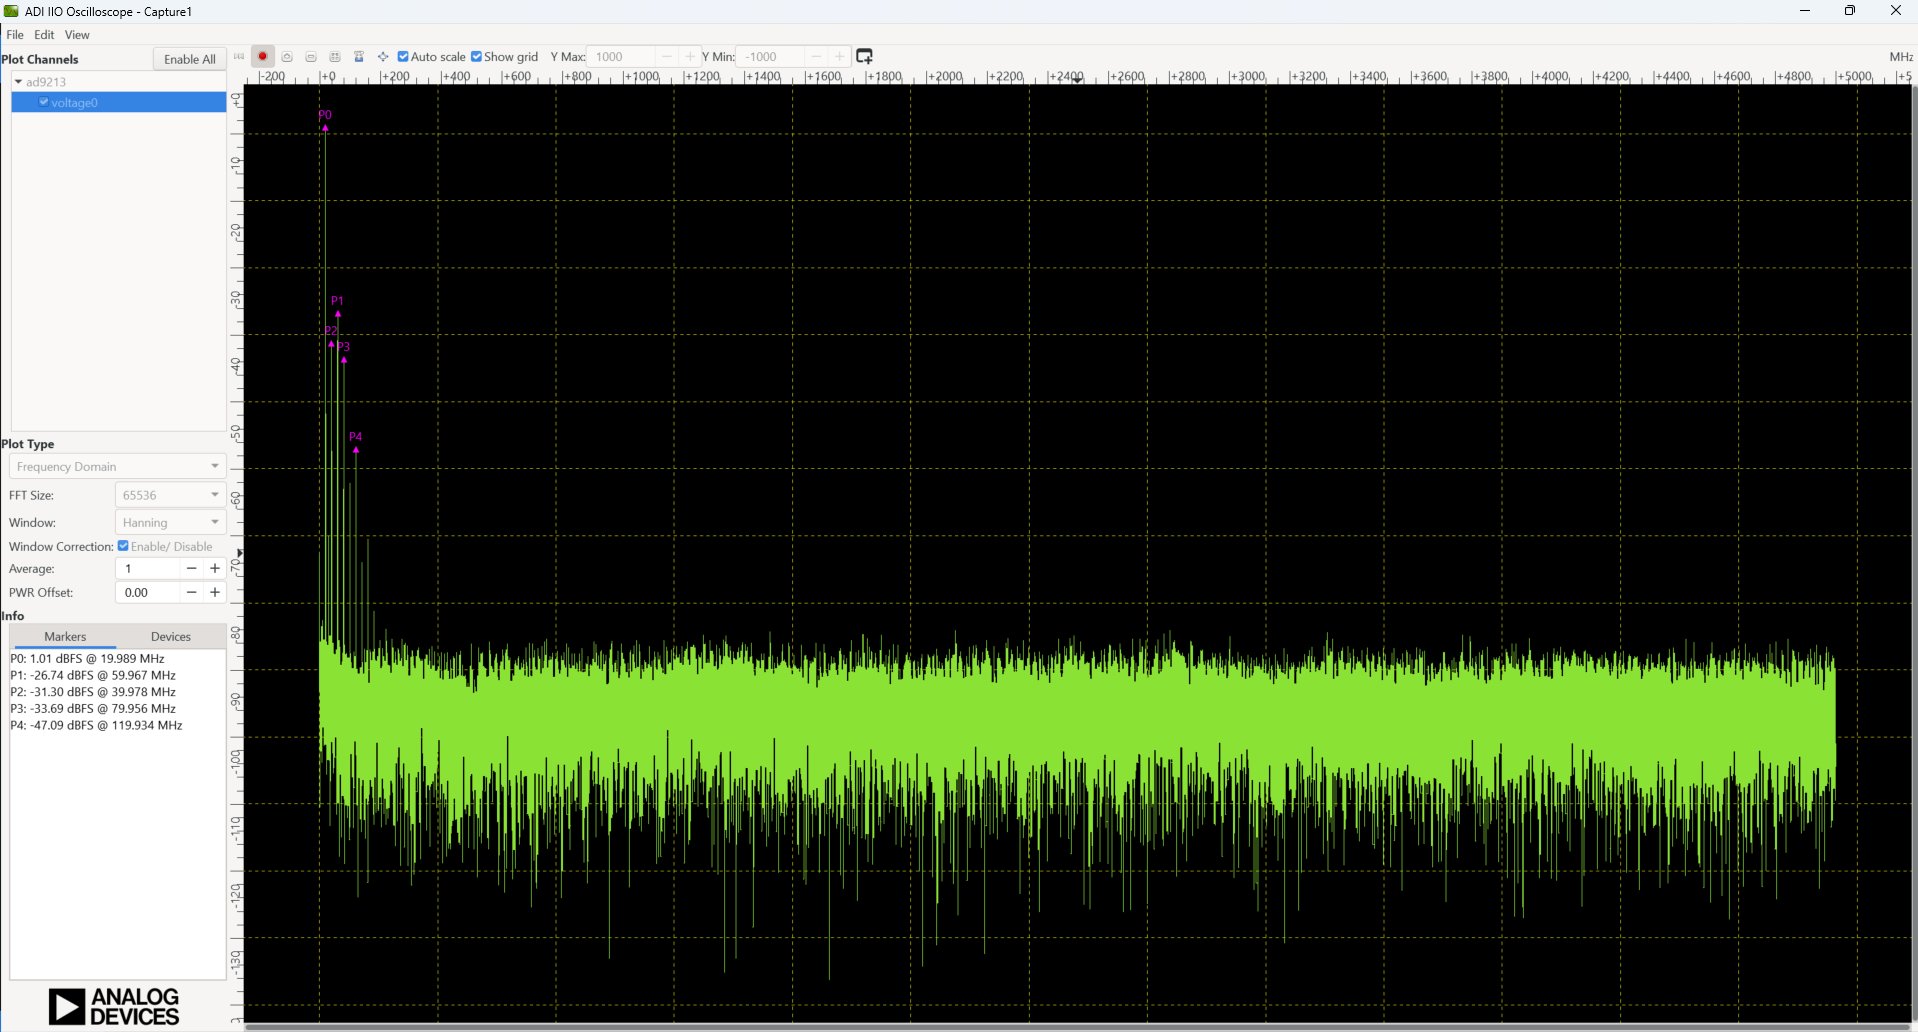Disable the Auto scale checkbox
The height and width of the screenshot is (1032, 1918).
tap(403, 56)
